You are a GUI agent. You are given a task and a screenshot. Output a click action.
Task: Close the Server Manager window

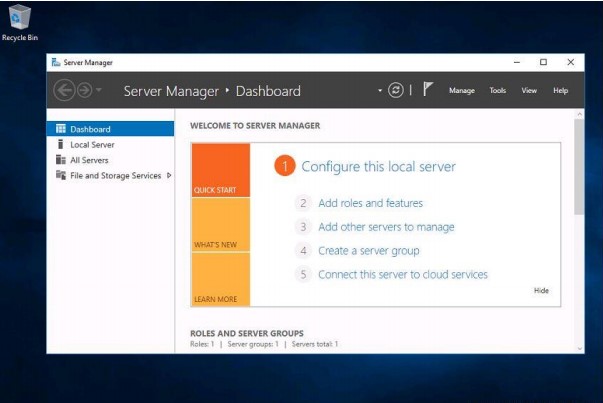click(x=570, y=62)
